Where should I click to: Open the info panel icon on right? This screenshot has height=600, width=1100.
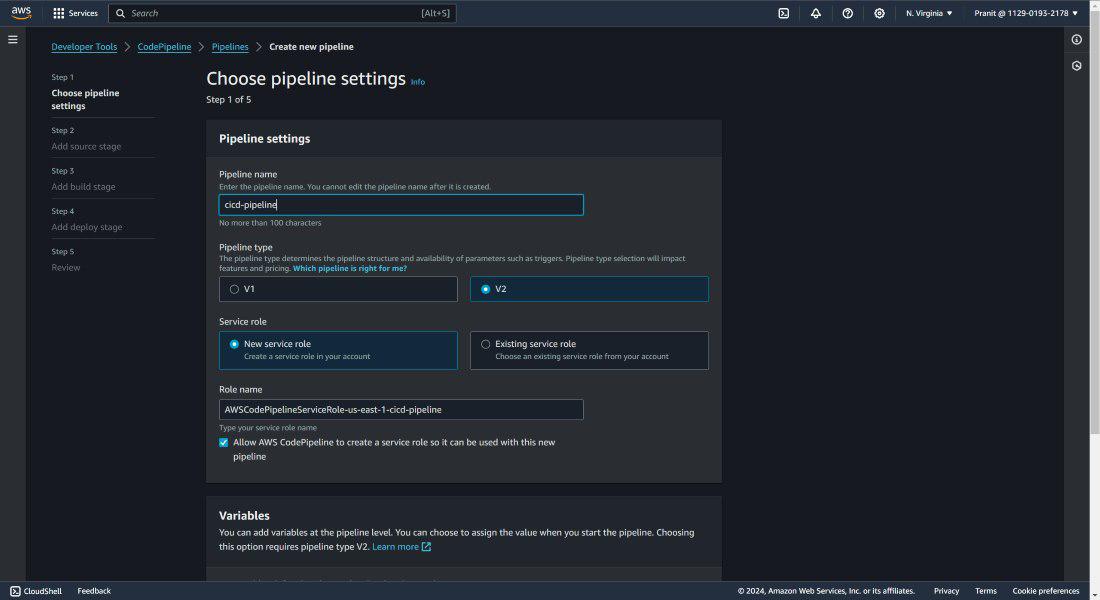(x=1076, y=40)
